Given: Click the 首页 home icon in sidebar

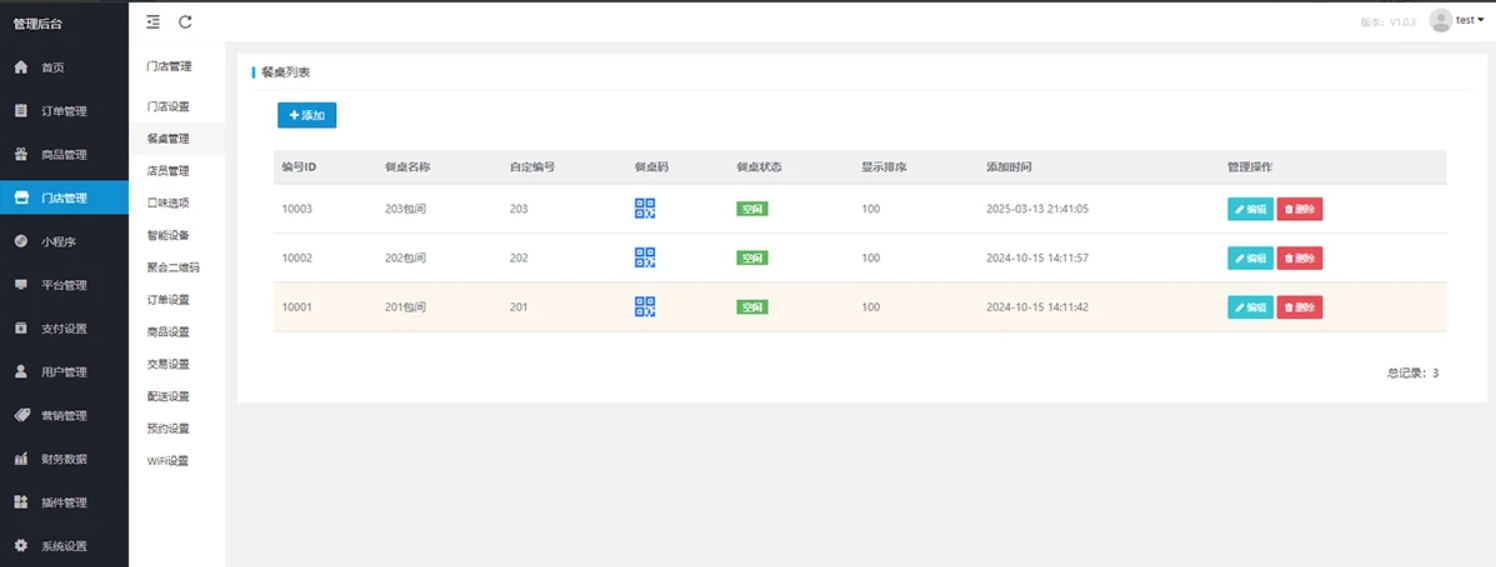Looking at the screenshot, I should point(21,67).
